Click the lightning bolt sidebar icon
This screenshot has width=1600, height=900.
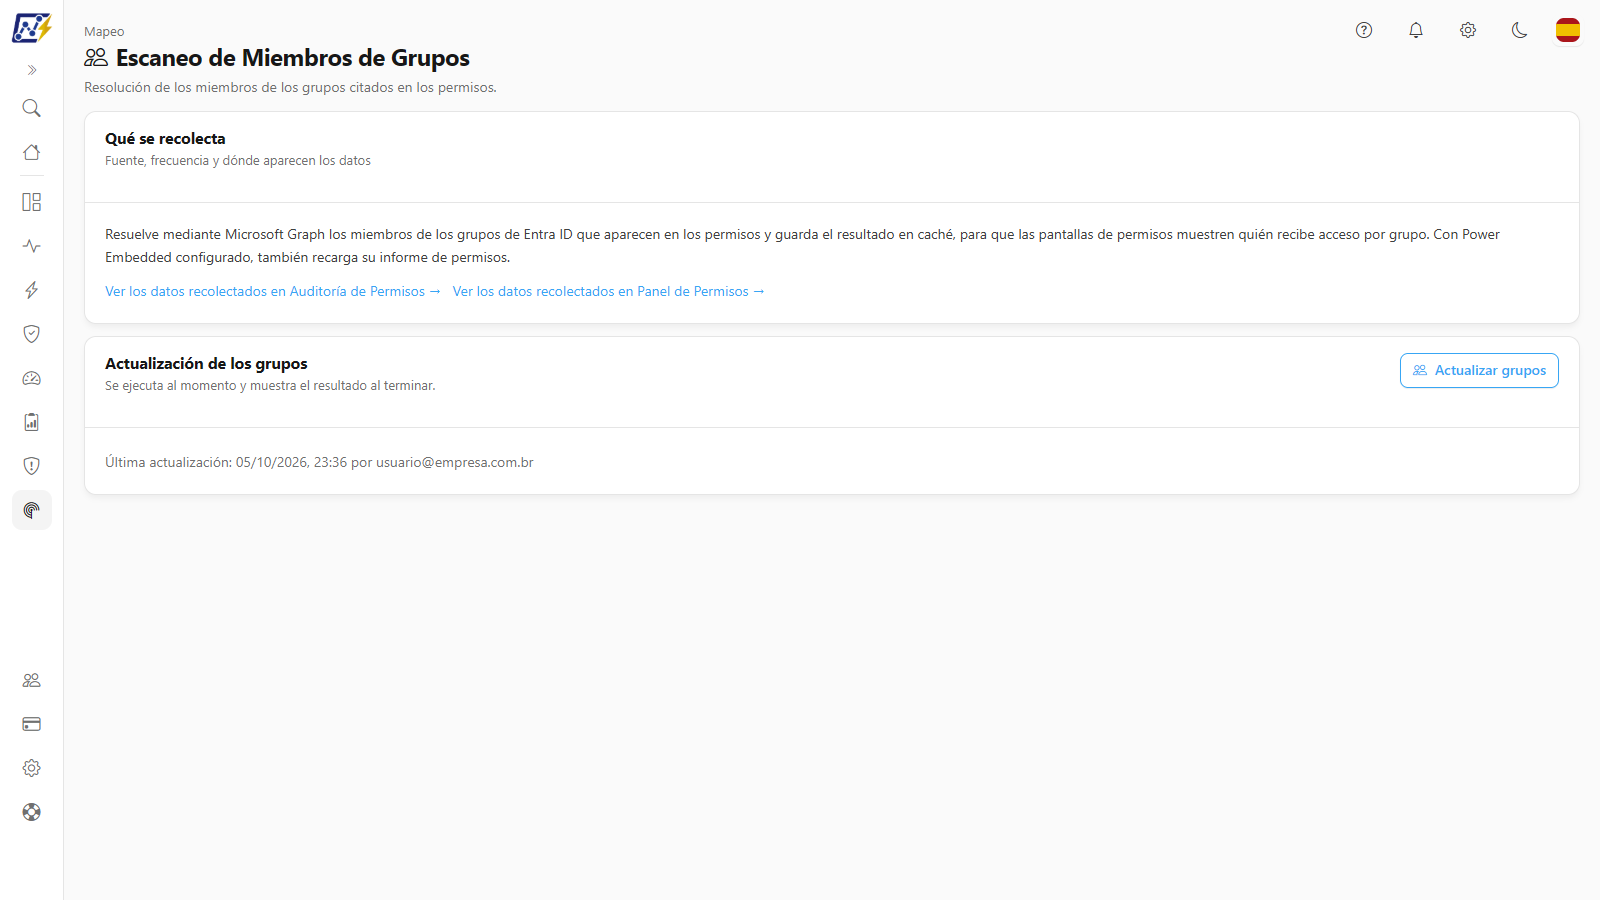tap(32, 290)
